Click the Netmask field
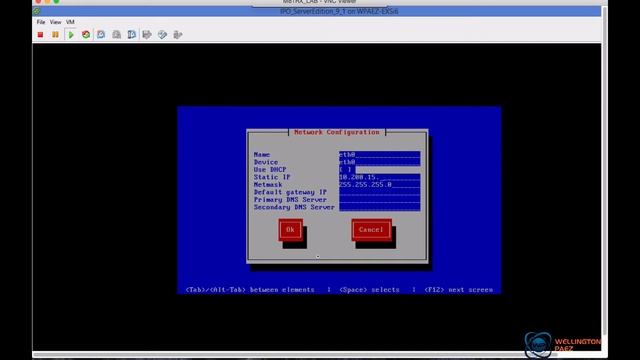The width and height of the screenshot is (640, 360). point(380,184)
